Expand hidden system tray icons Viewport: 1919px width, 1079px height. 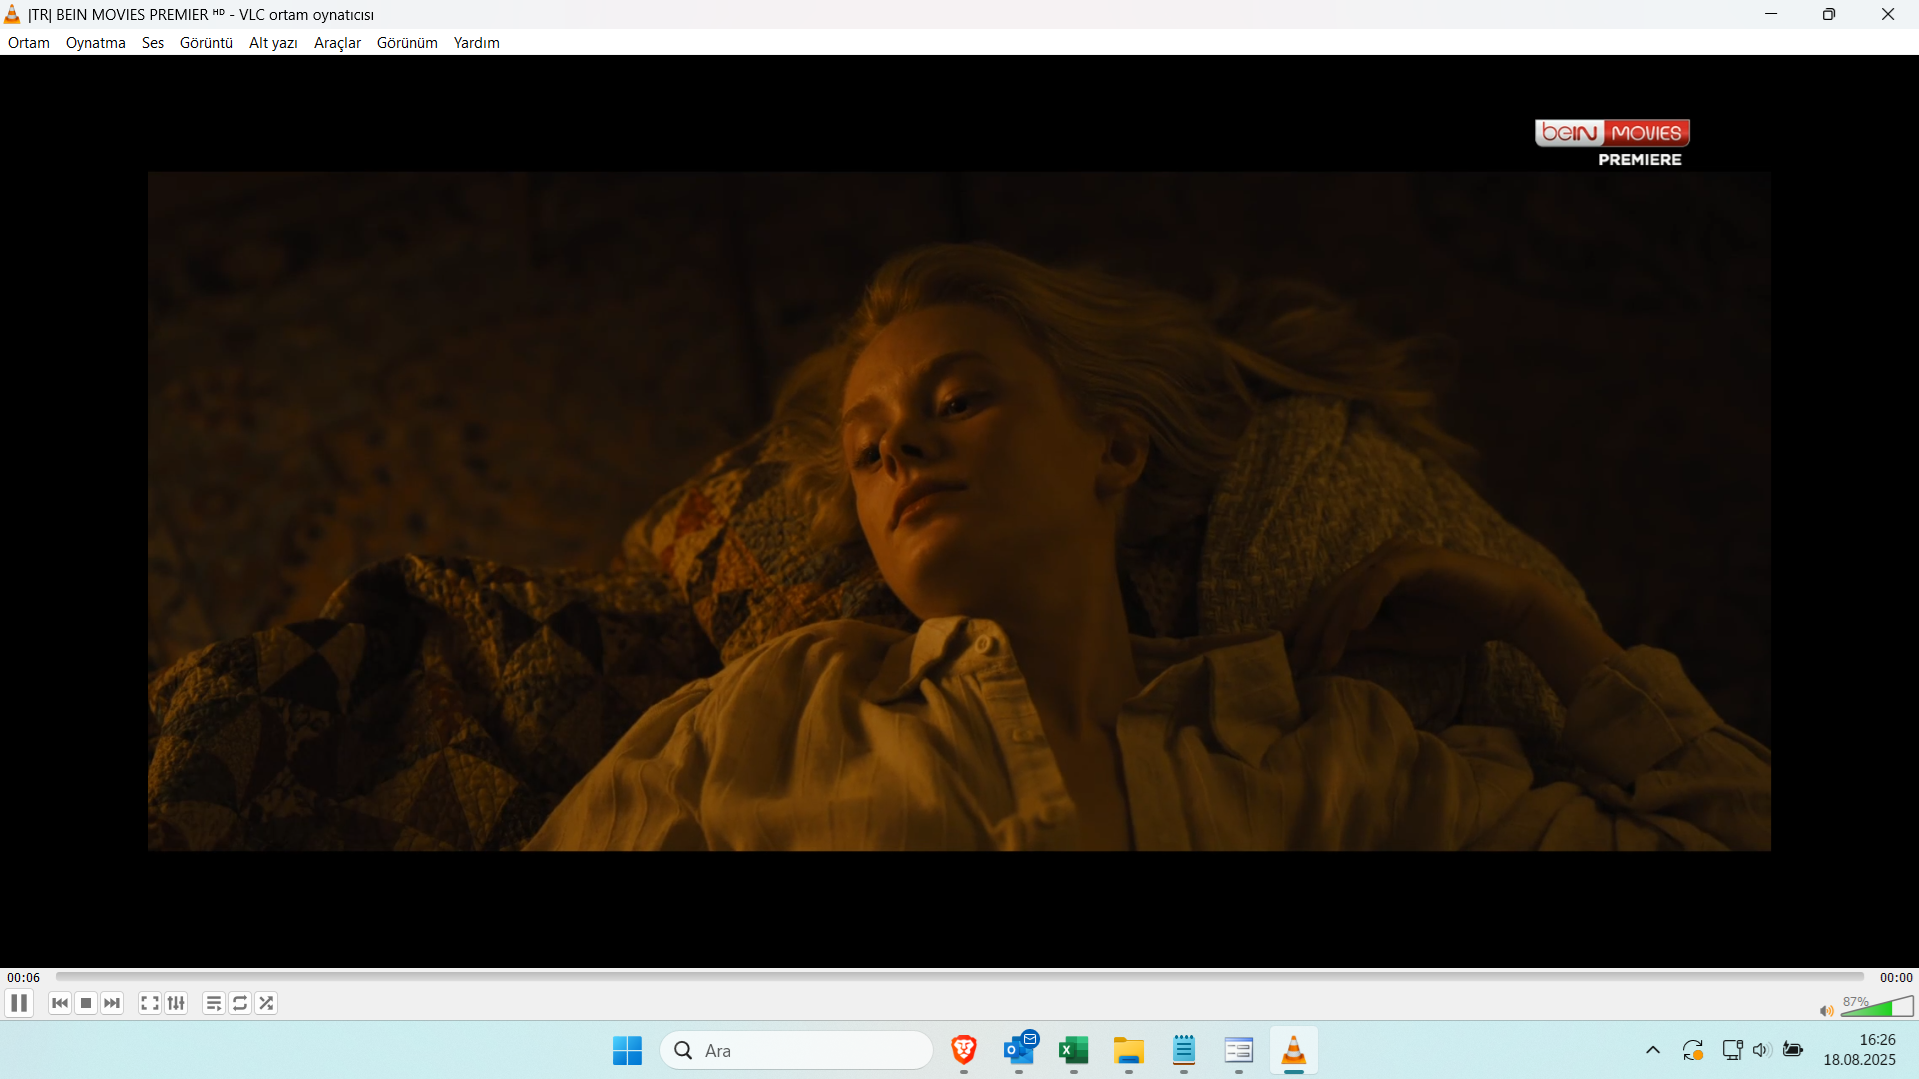[1653, 1050]
